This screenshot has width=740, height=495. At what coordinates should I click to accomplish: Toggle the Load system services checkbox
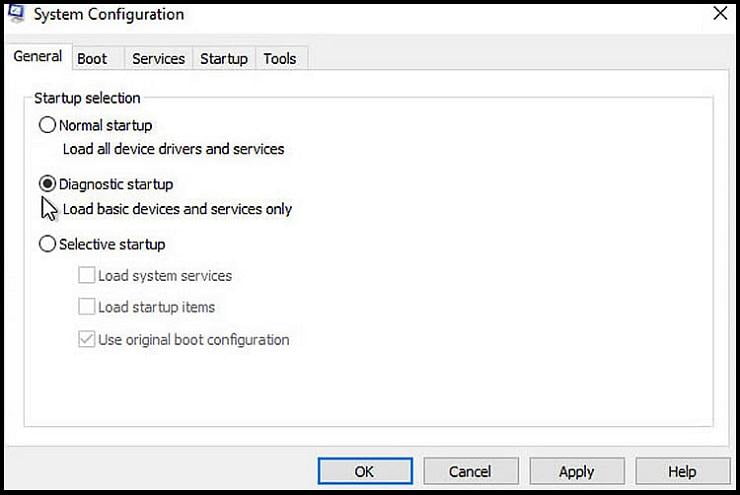coord(86,275)
